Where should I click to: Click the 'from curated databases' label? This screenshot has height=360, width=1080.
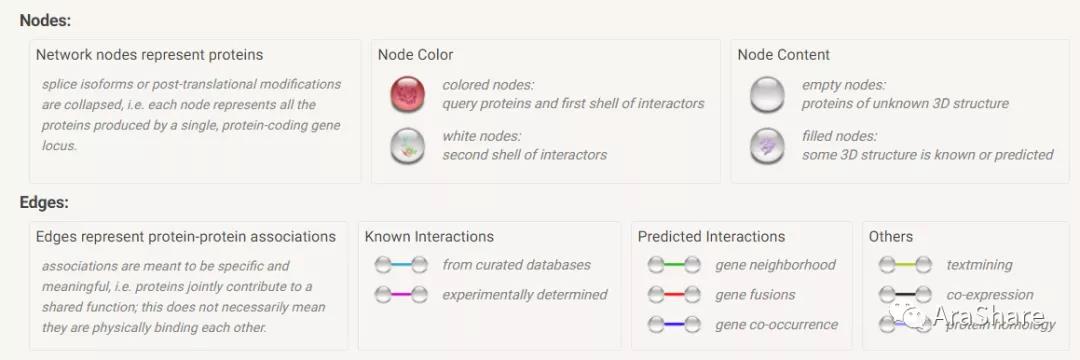[517, 265]
